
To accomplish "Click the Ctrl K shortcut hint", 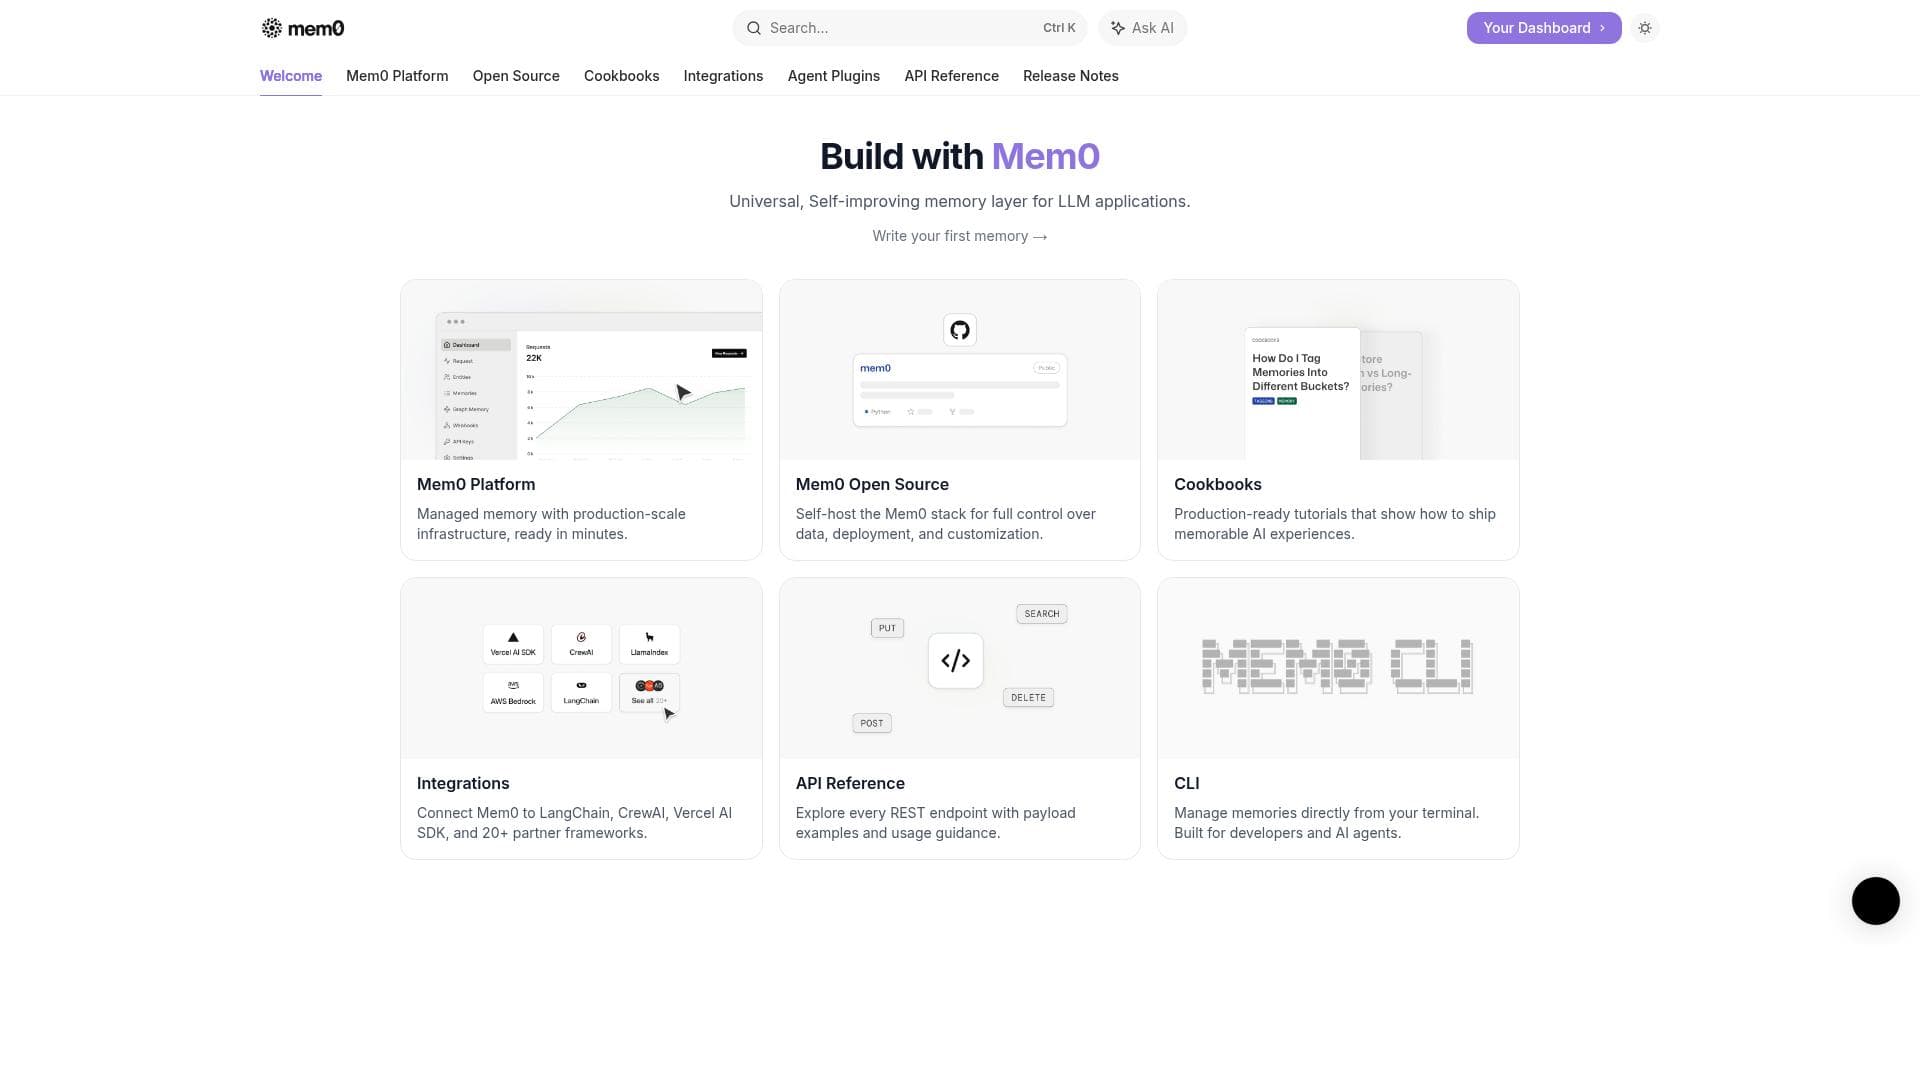I will (x=1059, y=28).
